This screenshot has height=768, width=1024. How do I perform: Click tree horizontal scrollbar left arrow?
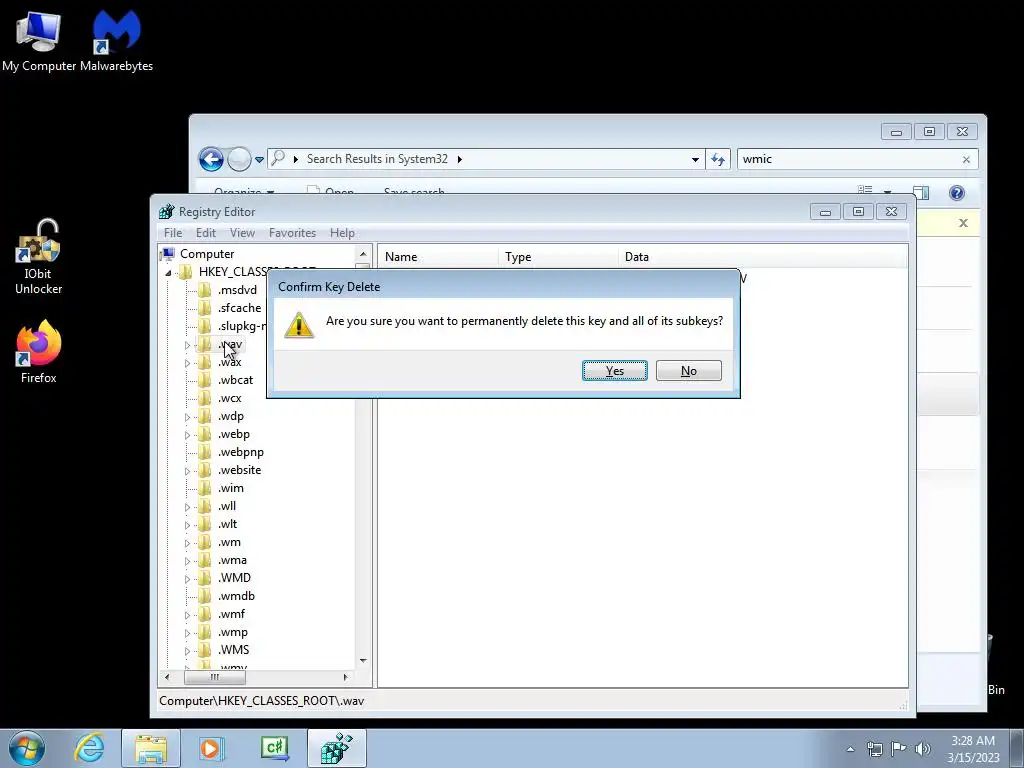point(167,677)
